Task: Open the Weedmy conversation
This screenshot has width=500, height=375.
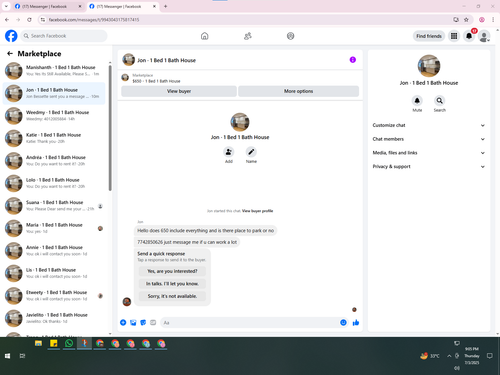Action: [x=54, y=115]
